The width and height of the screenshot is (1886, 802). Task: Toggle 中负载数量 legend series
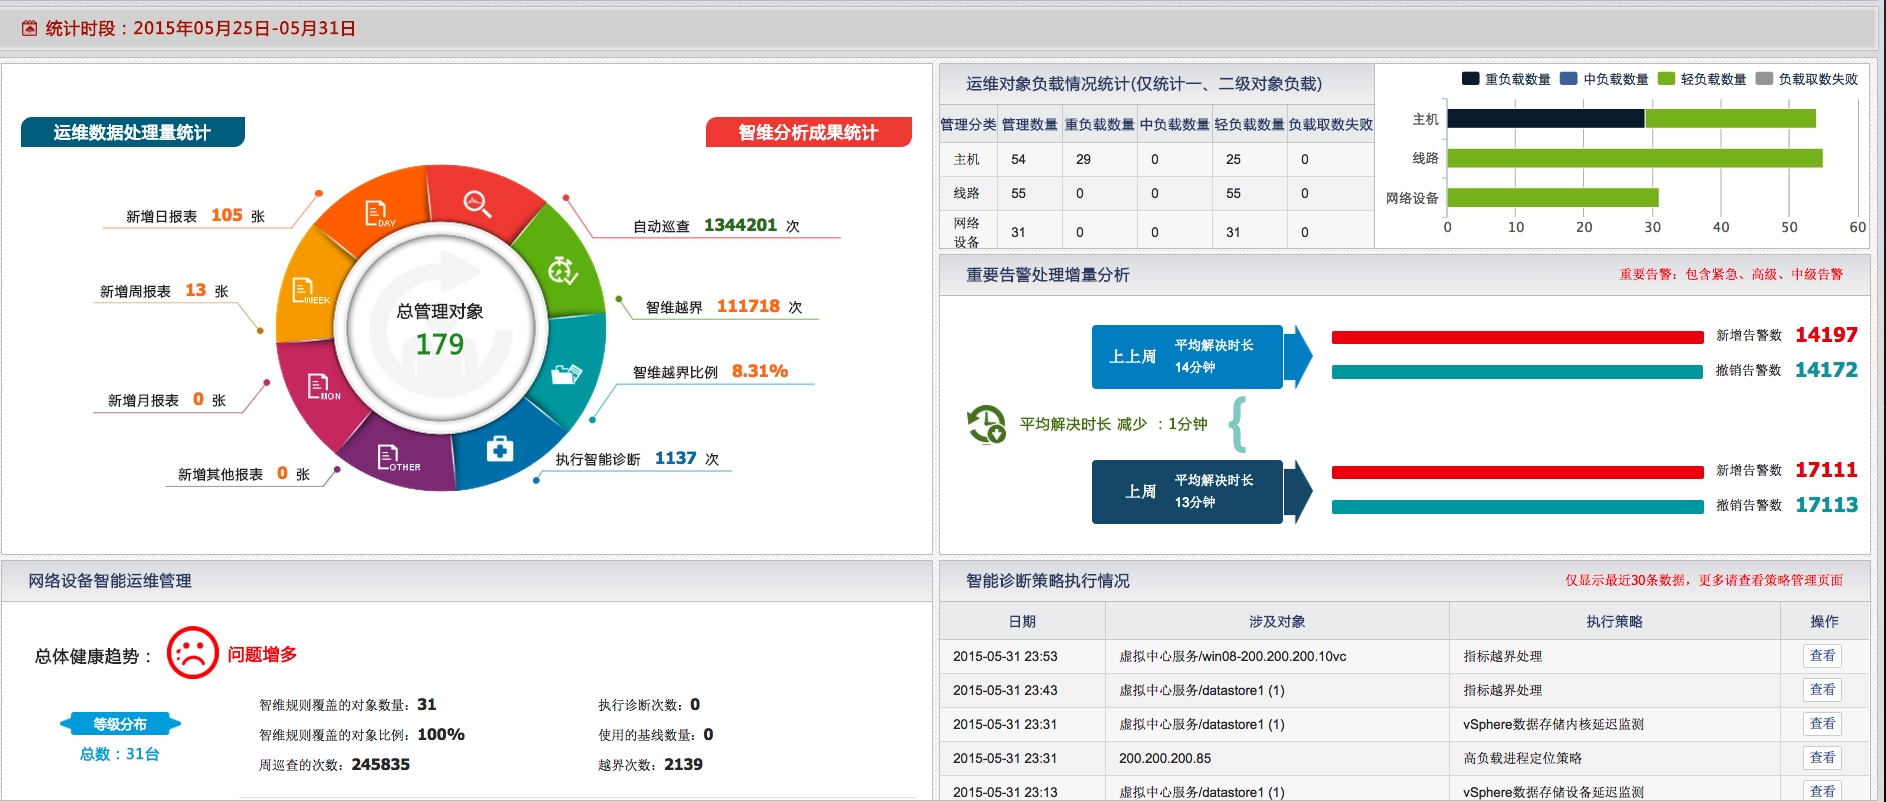coord(1605,79)
